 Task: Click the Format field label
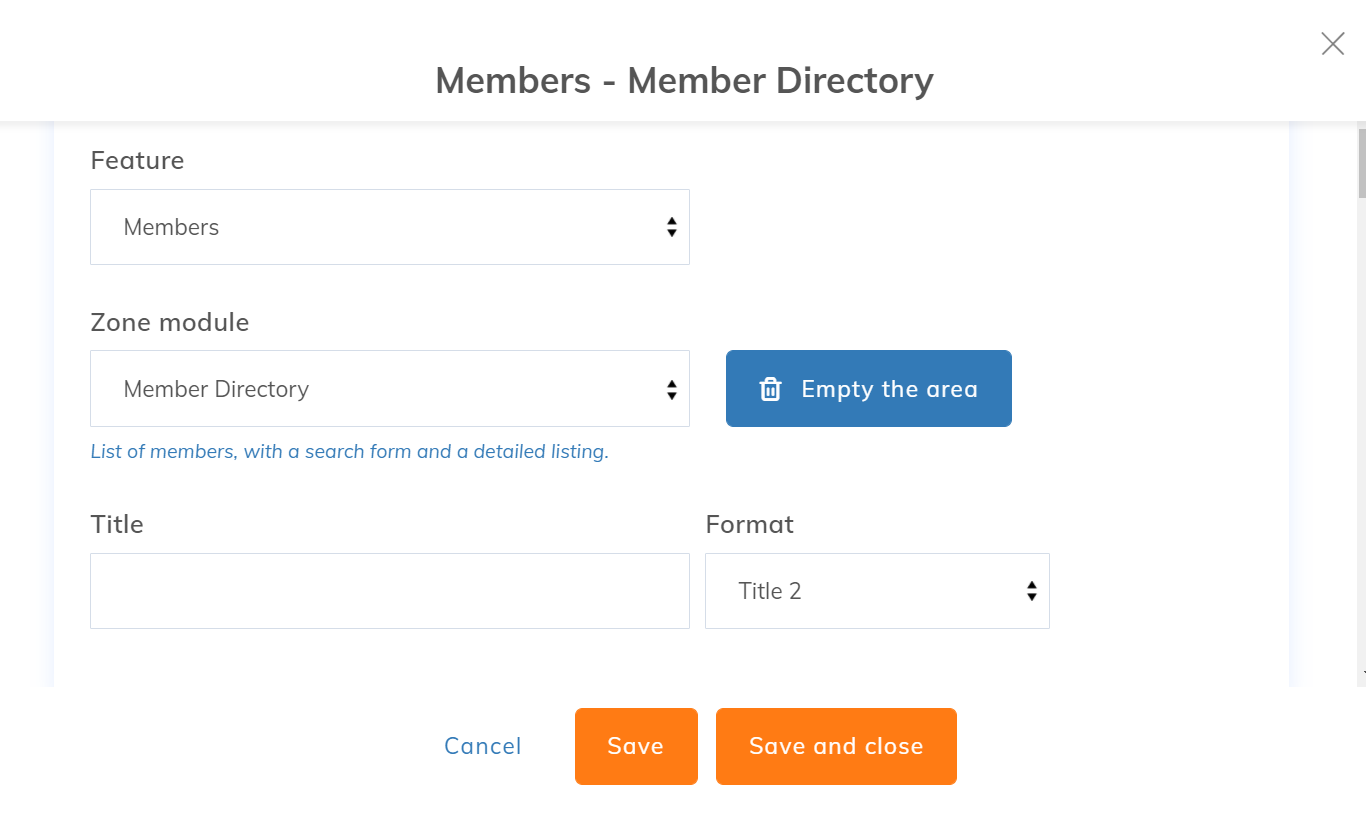point(749,525)
